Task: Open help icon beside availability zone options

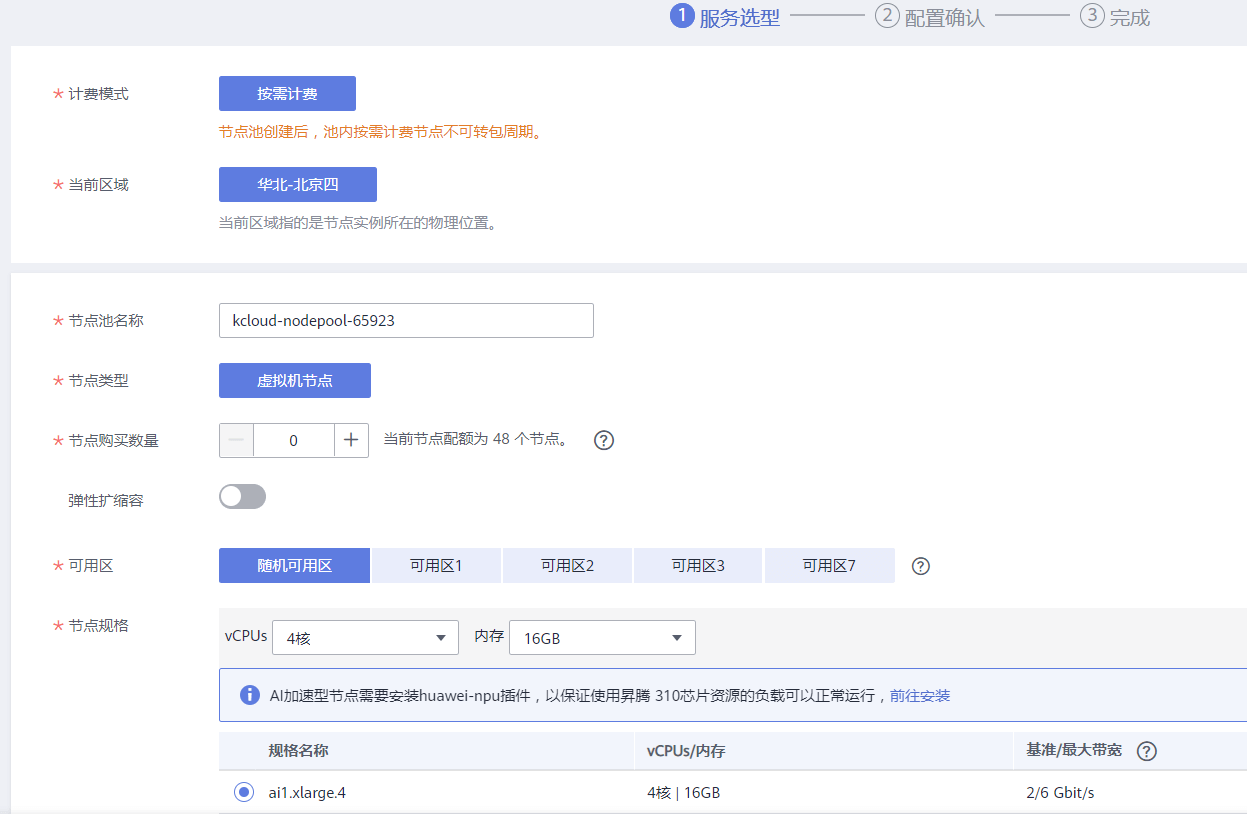Action: [921, 566]
